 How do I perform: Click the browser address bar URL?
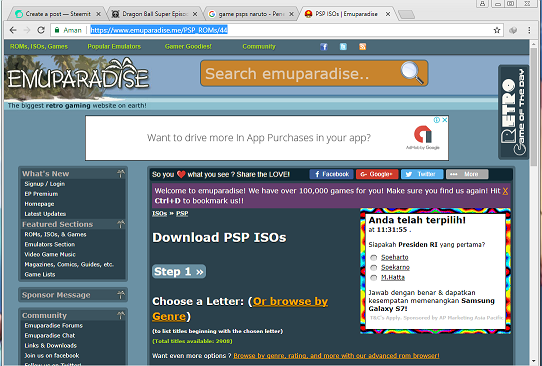(159, 30)
